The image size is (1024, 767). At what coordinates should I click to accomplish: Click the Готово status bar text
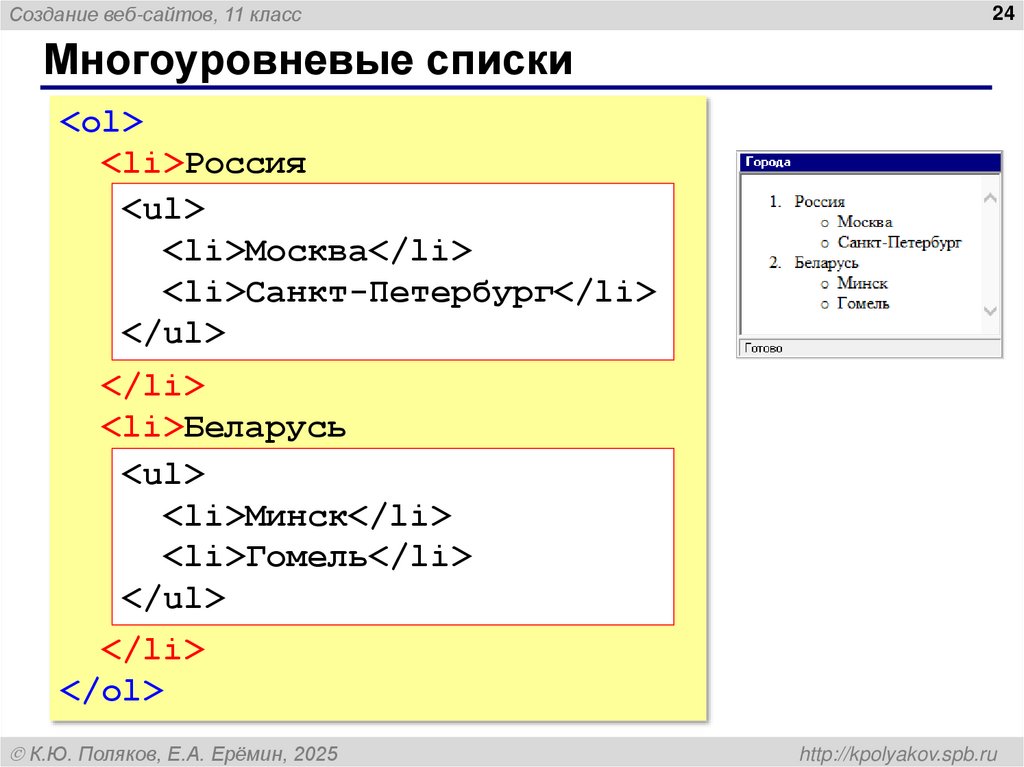coord(763,348)
